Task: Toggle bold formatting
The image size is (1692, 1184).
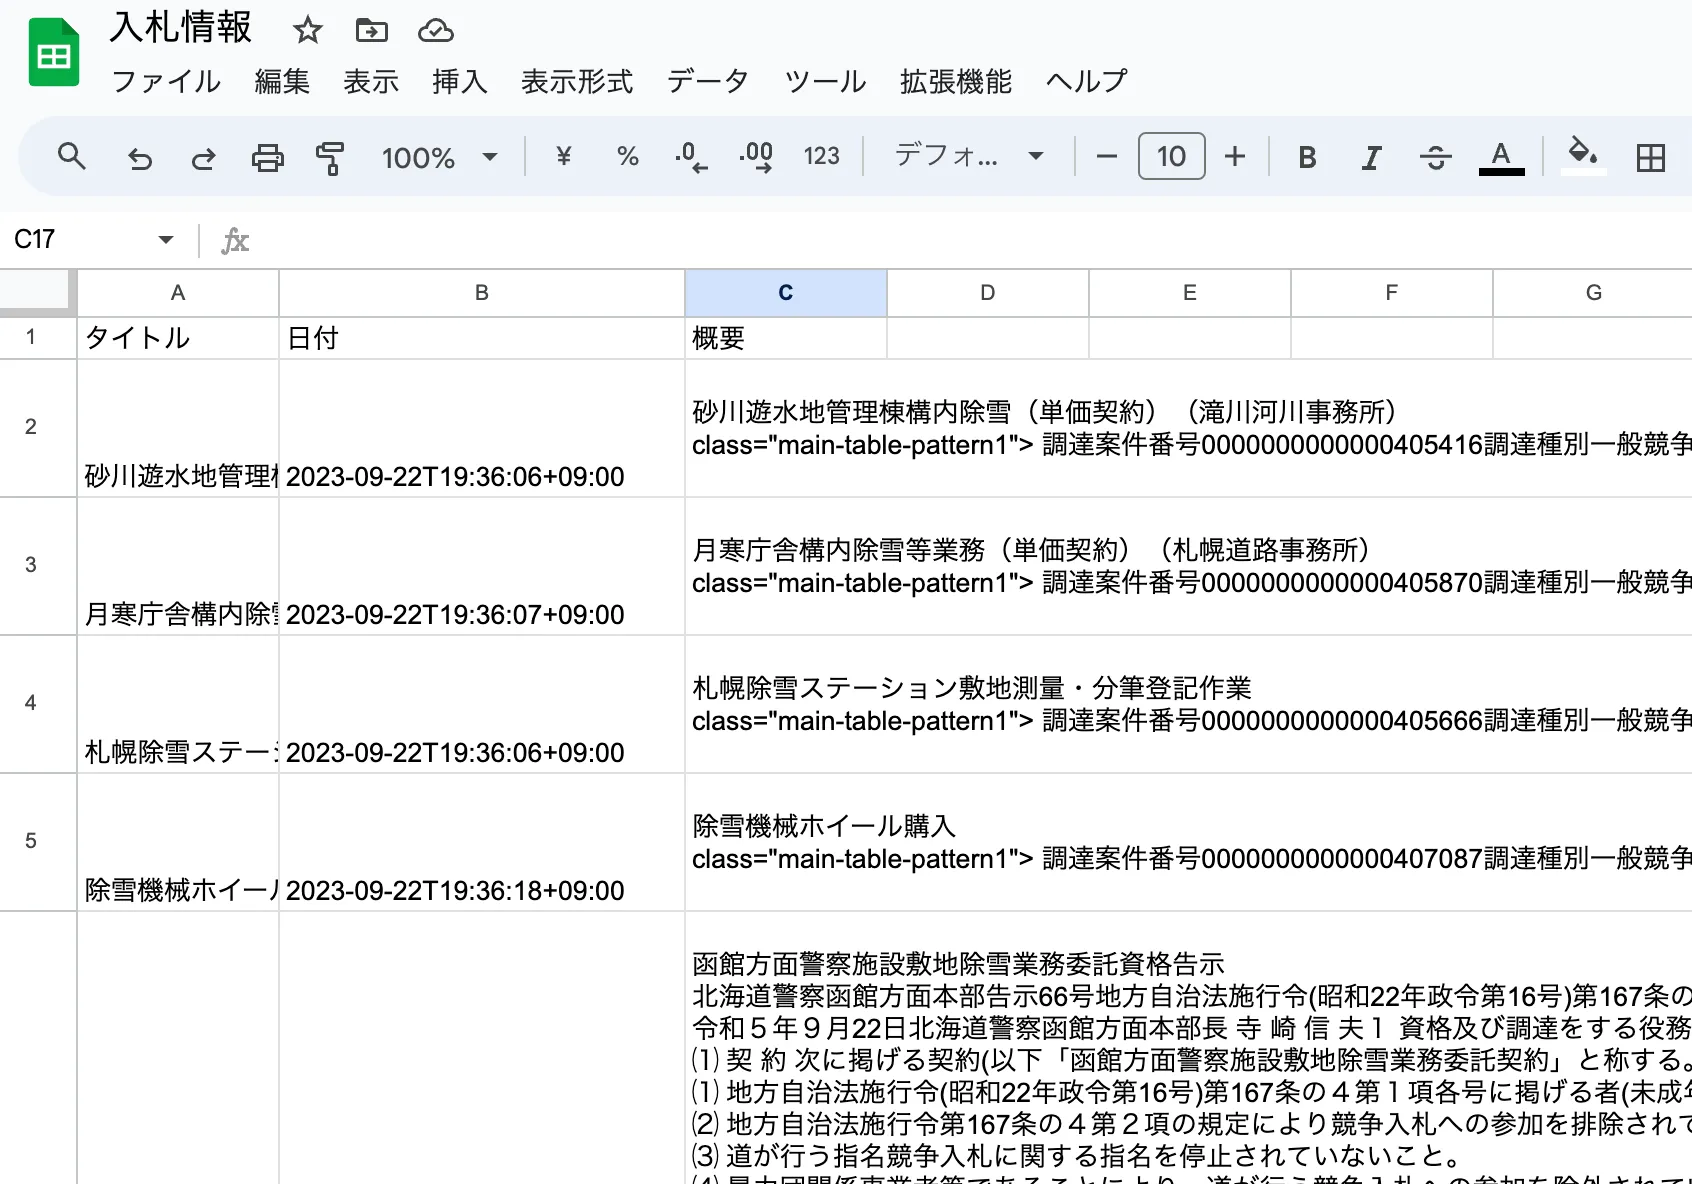Action: pyautogui.click(x=1306, y=157)
